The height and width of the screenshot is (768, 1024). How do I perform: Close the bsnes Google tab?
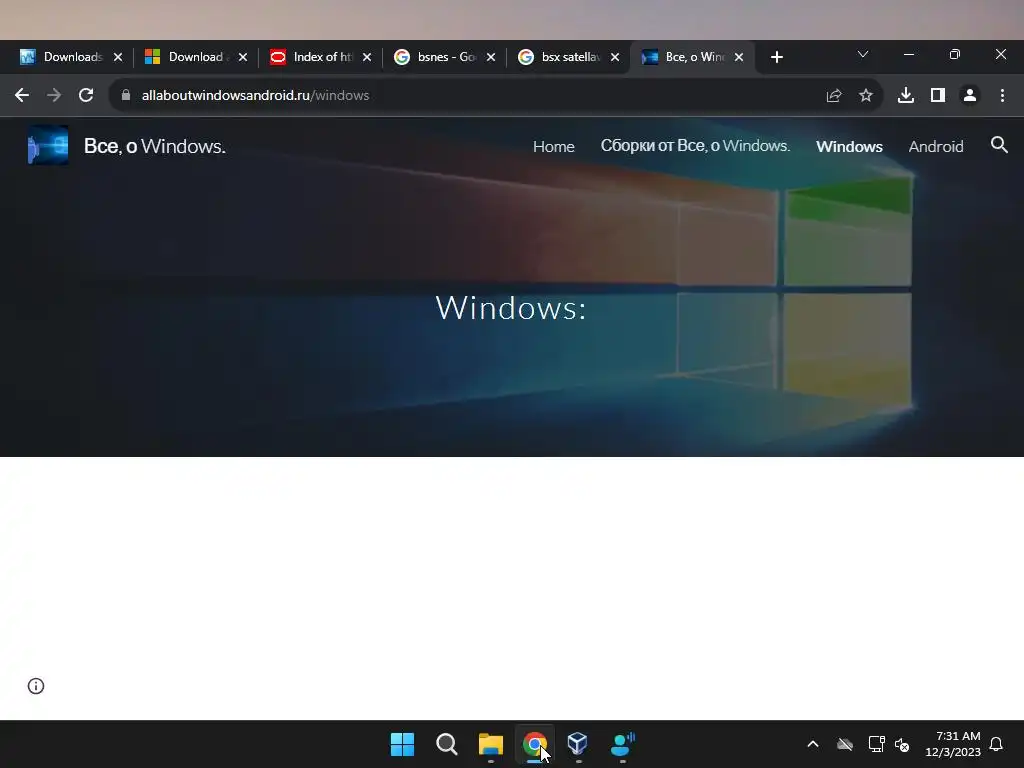tap(491, 57)
